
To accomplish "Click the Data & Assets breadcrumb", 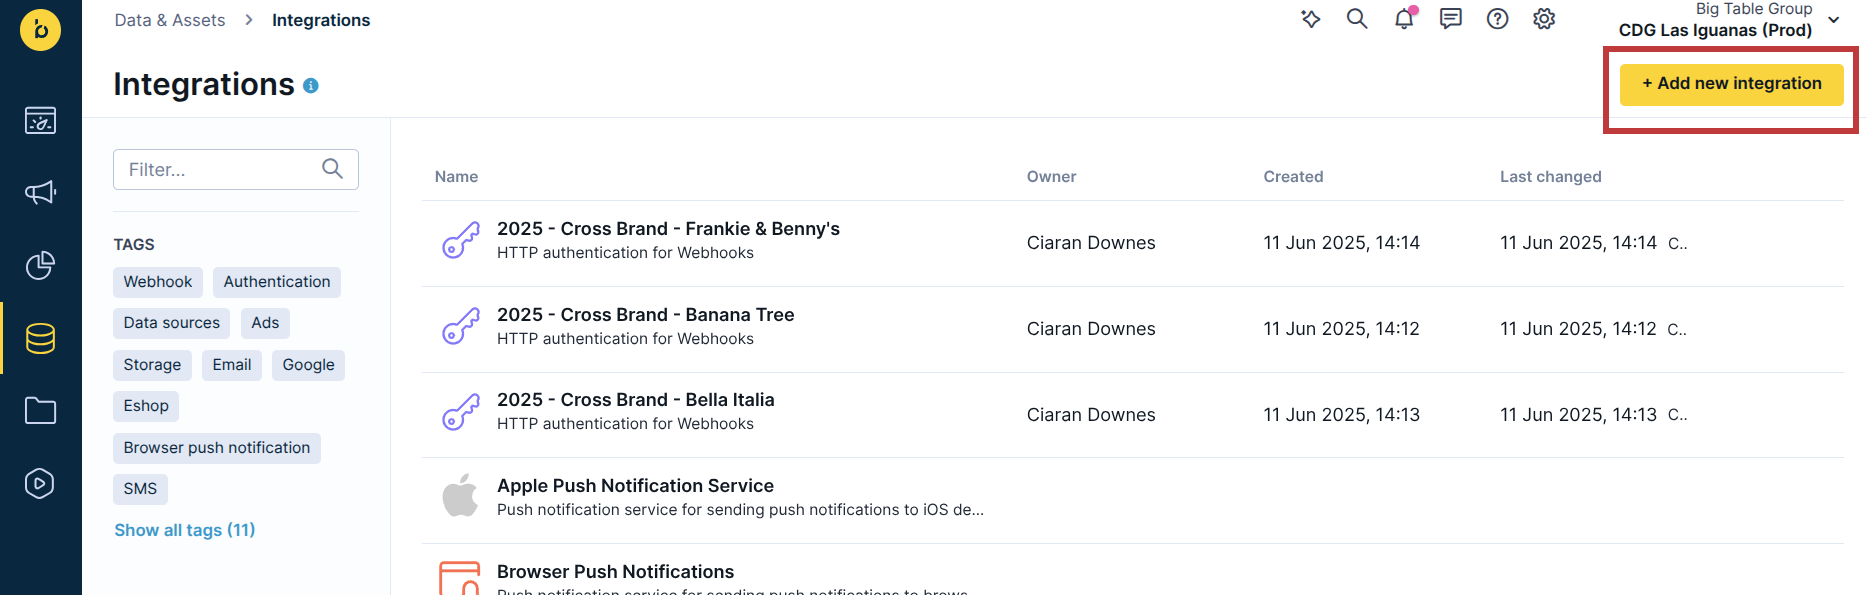I will click(x=170, y=20).
